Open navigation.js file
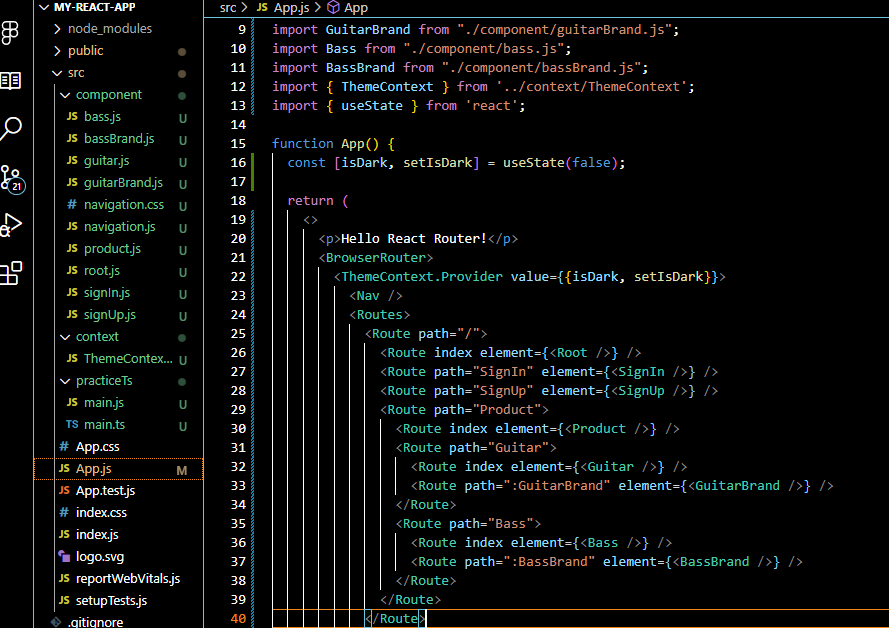 coord(119,227)
